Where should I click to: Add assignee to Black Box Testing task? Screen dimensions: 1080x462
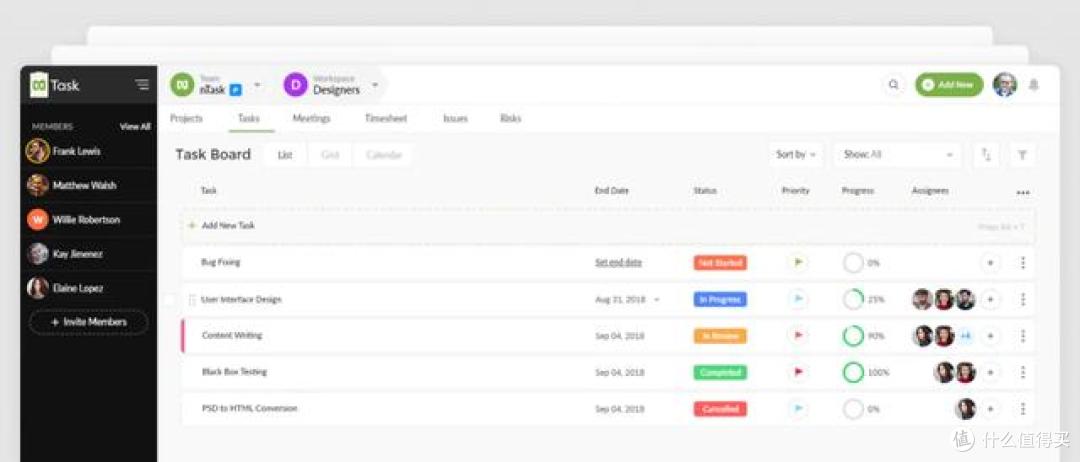coord(990,372)
